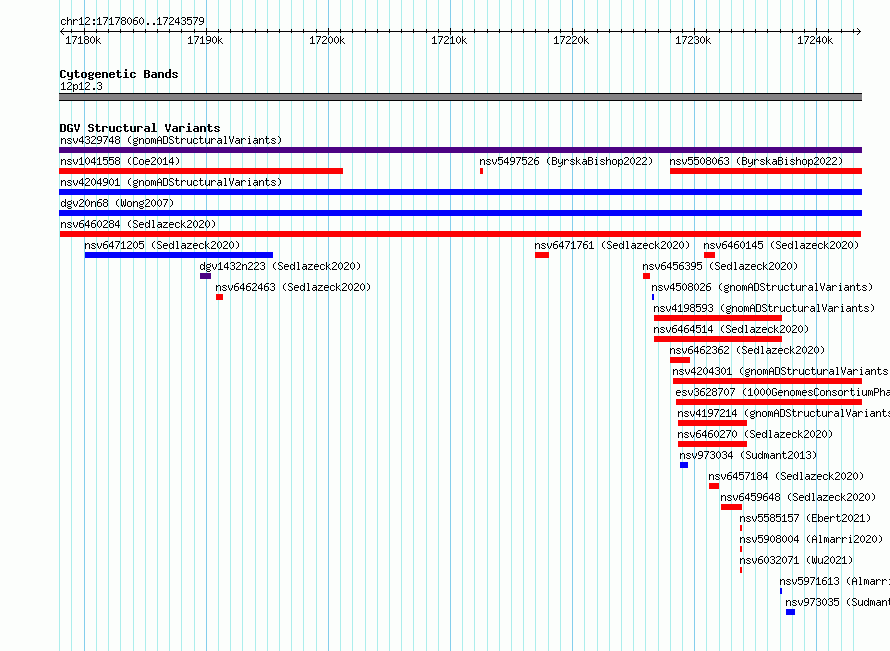
Task: Click the Cytogenetic Bands track title
Action: (x=119, y=74)
